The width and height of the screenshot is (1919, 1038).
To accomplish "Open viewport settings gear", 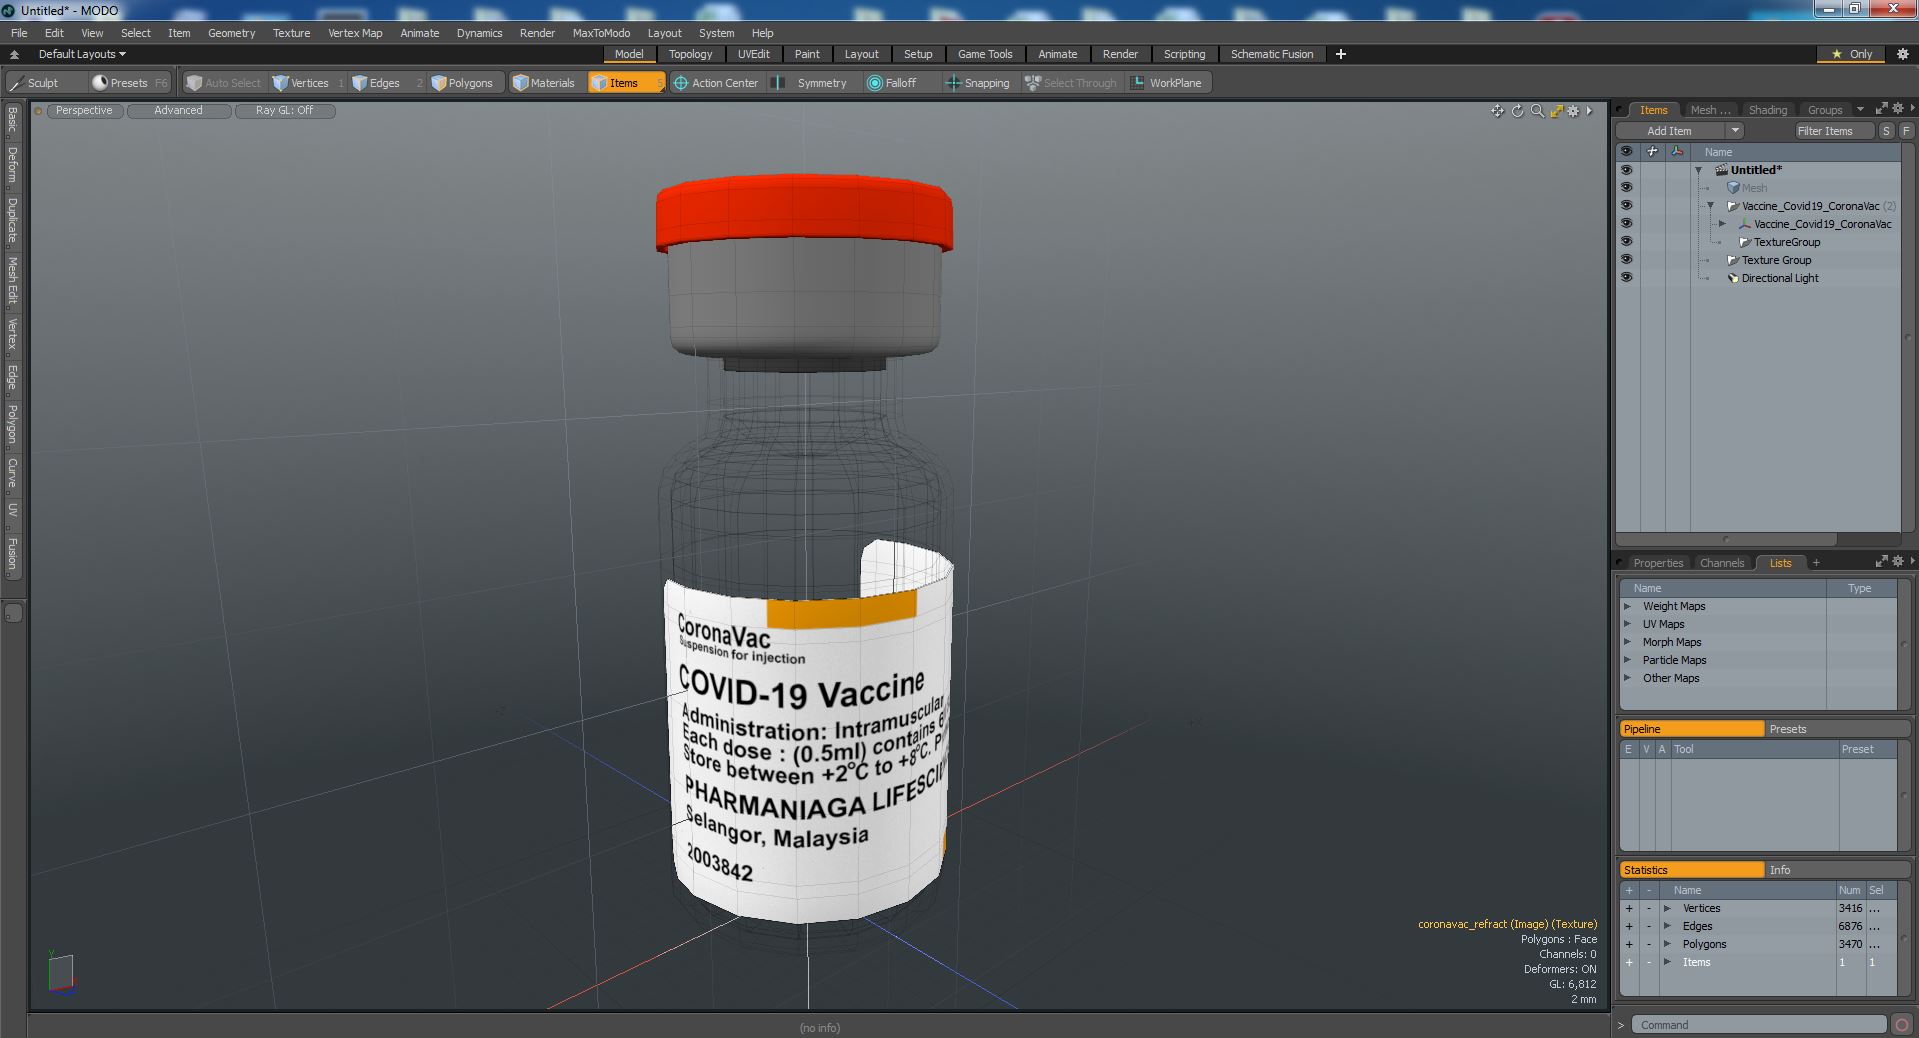I will click(1573, 111).
